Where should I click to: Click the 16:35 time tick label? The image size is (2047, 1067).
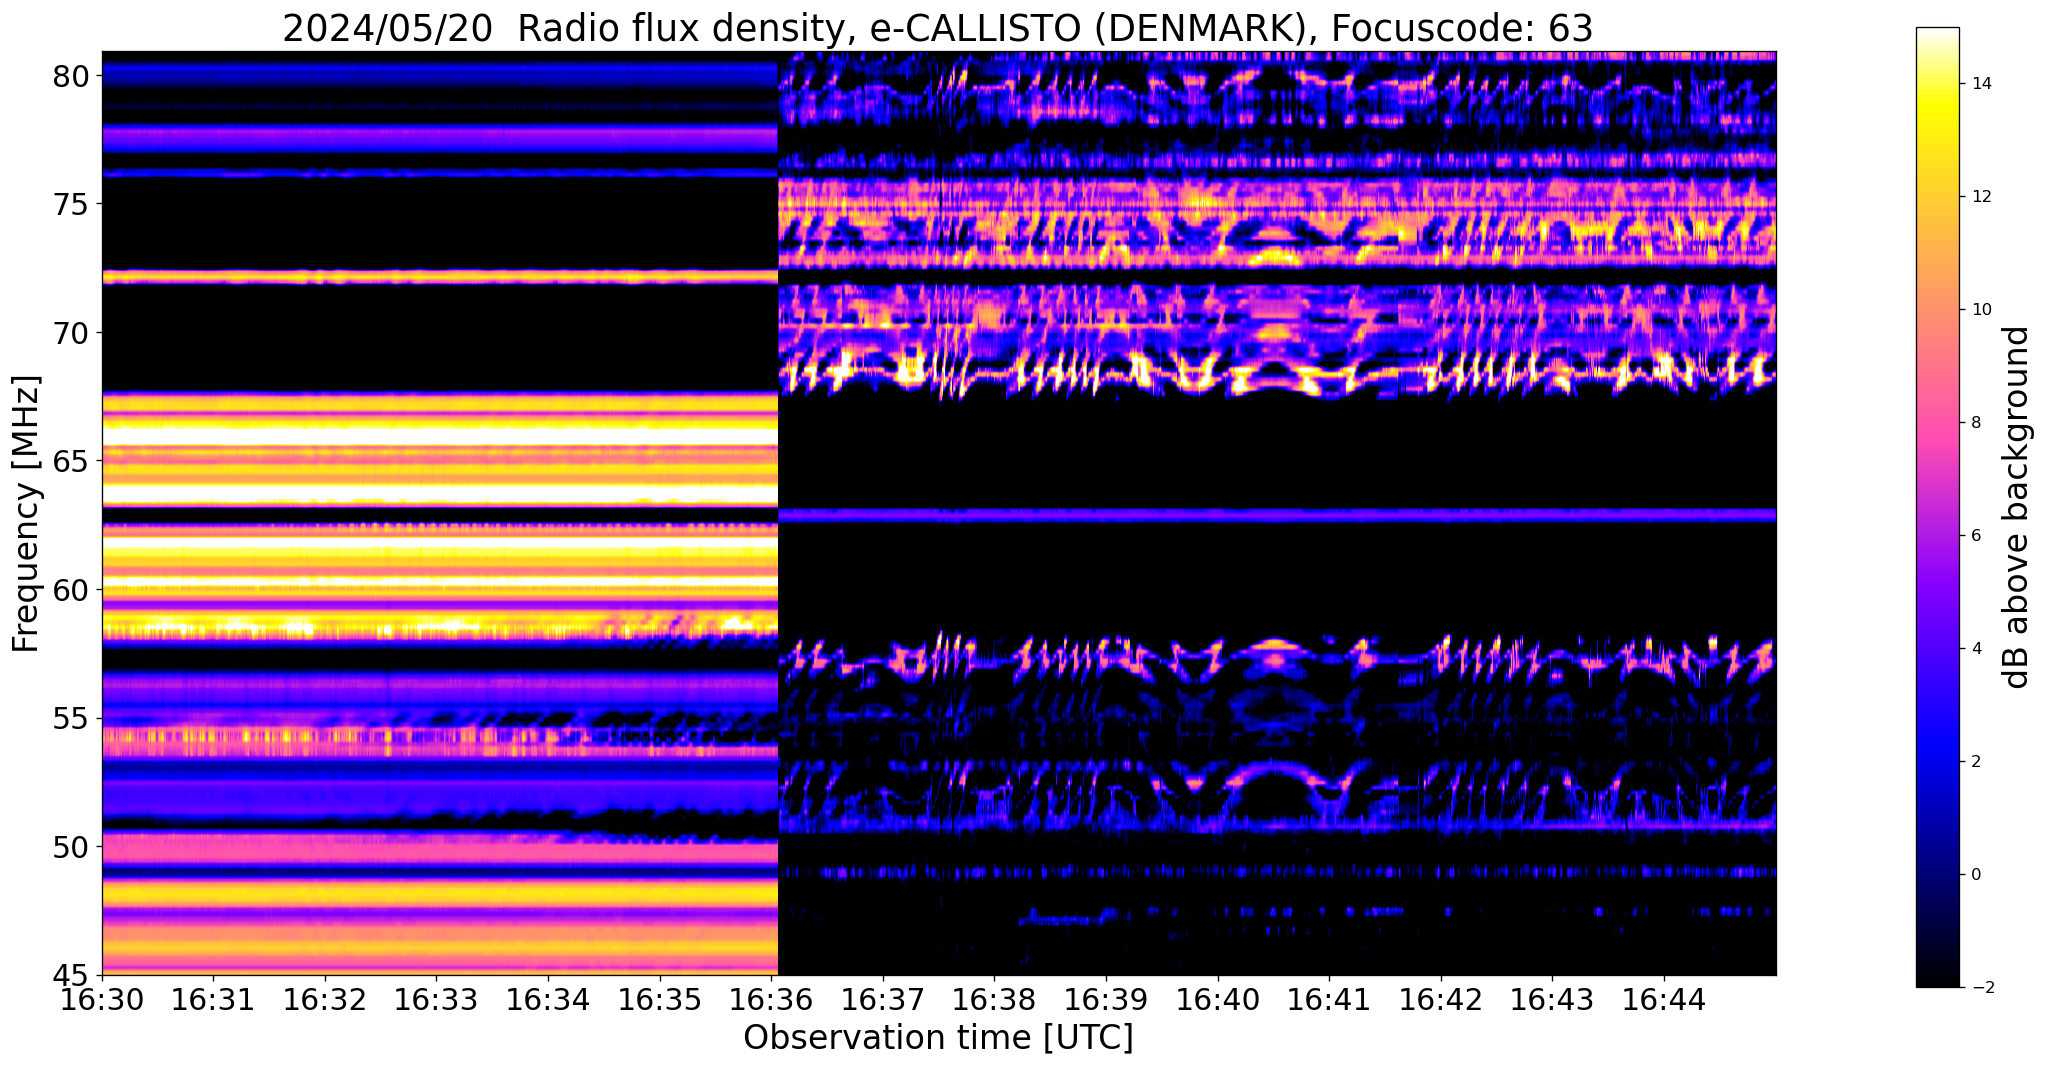(660, 1000)
